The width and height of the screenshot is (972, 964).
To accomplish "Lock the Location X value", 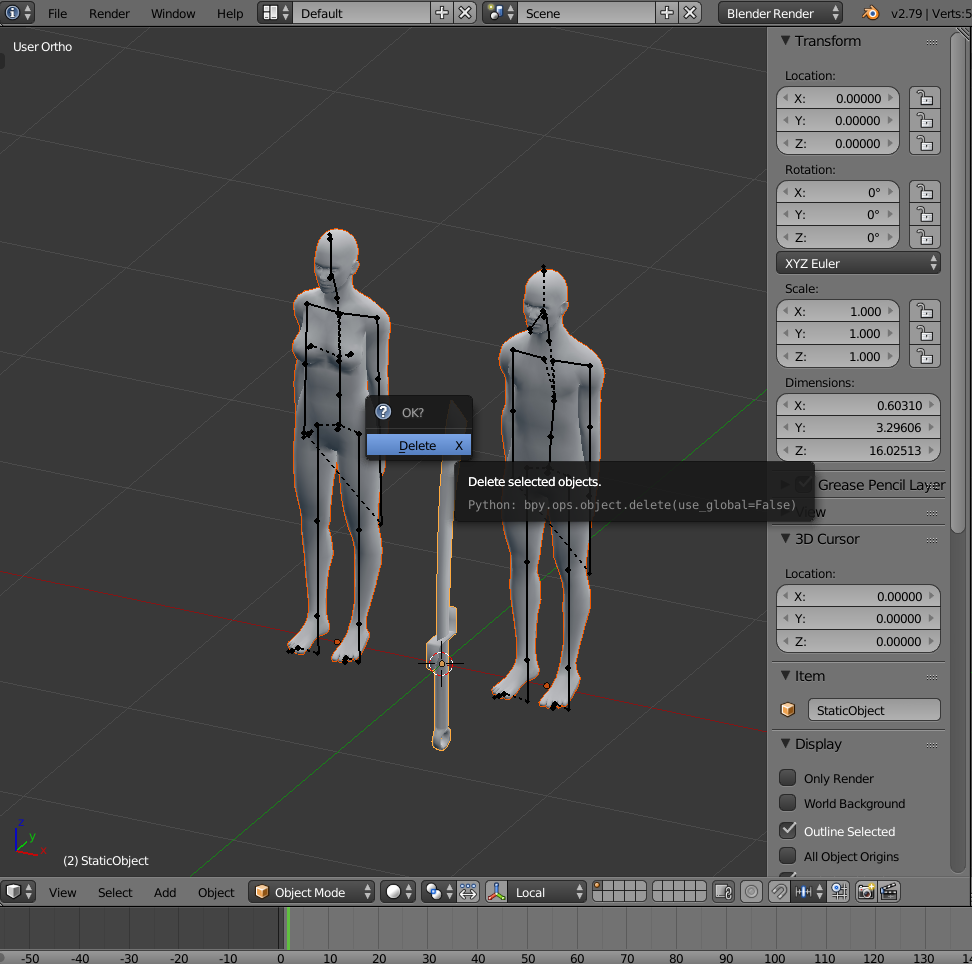I will click(925, 98).
